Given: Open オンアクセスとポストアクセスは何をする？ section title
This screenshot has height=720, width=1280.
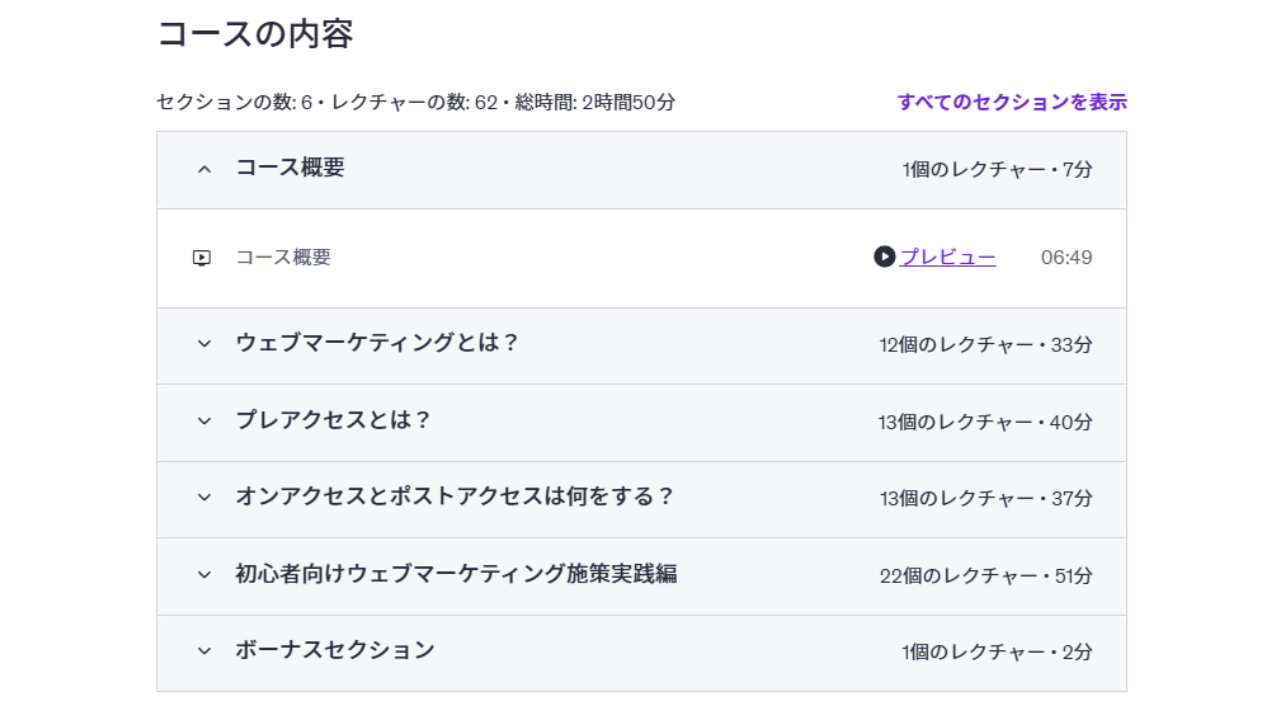Looking at the screenshot, I should point(455,496).
